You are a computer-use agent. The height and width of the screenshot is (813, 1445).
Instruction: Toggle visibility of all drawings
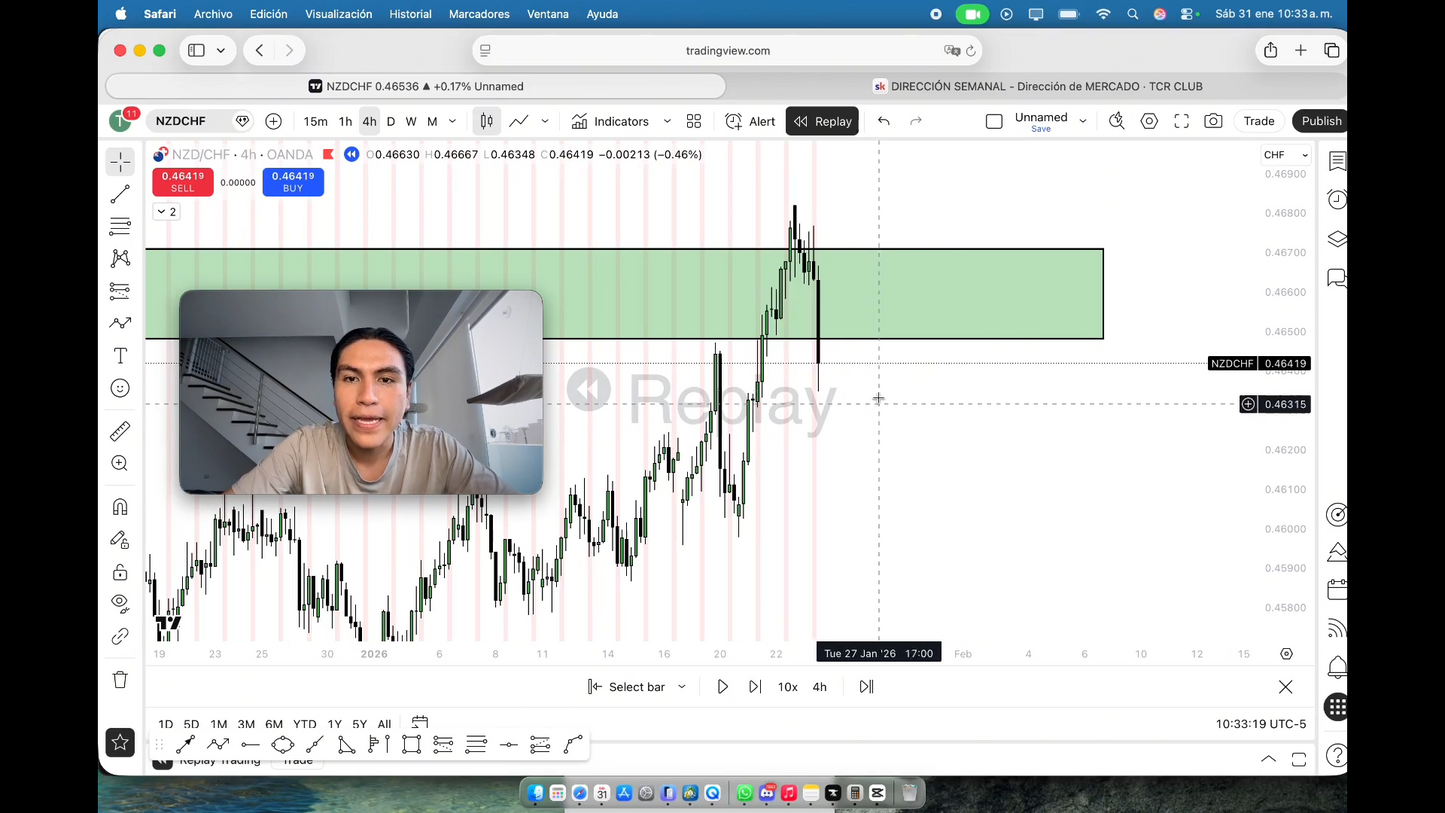[x=120, y=603]
